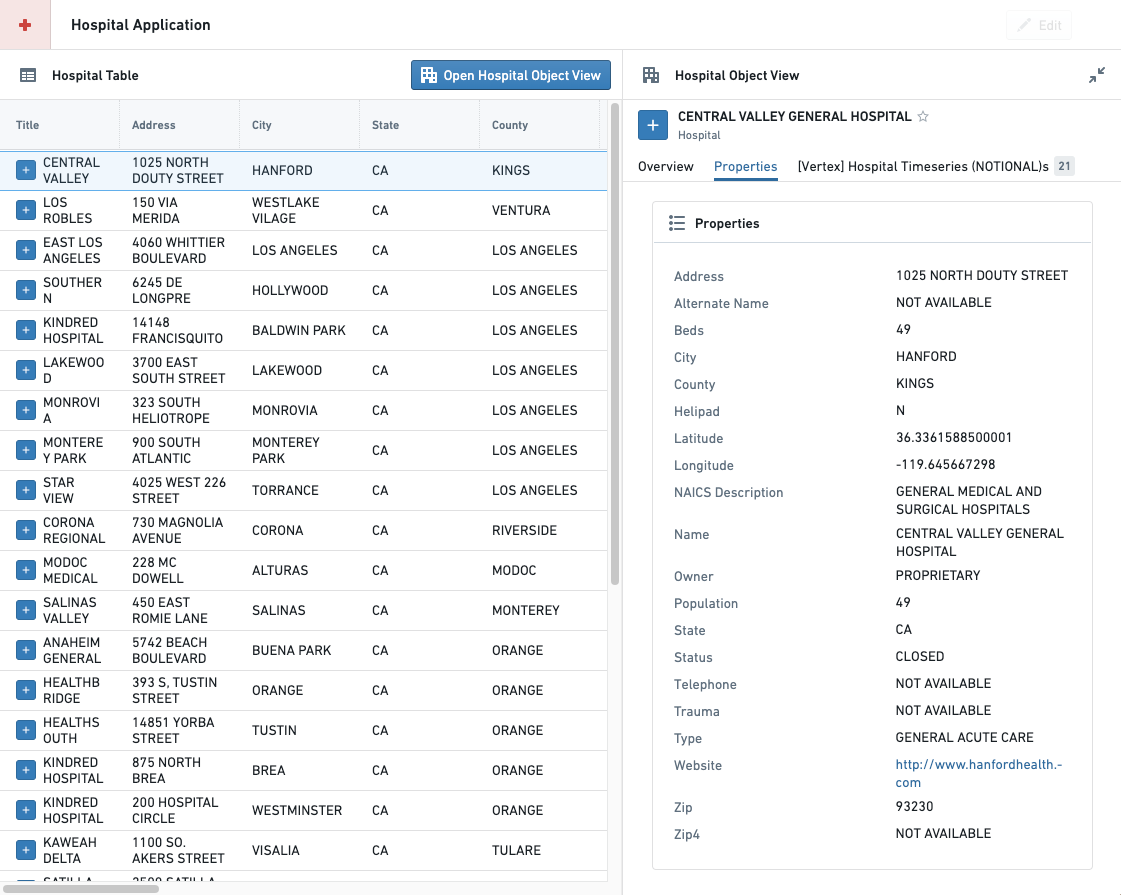This screenshot has height=895, width=1121.
Task: Click the plus icon in MODOC MEDICAL row
Action: [x=26, y=570]
